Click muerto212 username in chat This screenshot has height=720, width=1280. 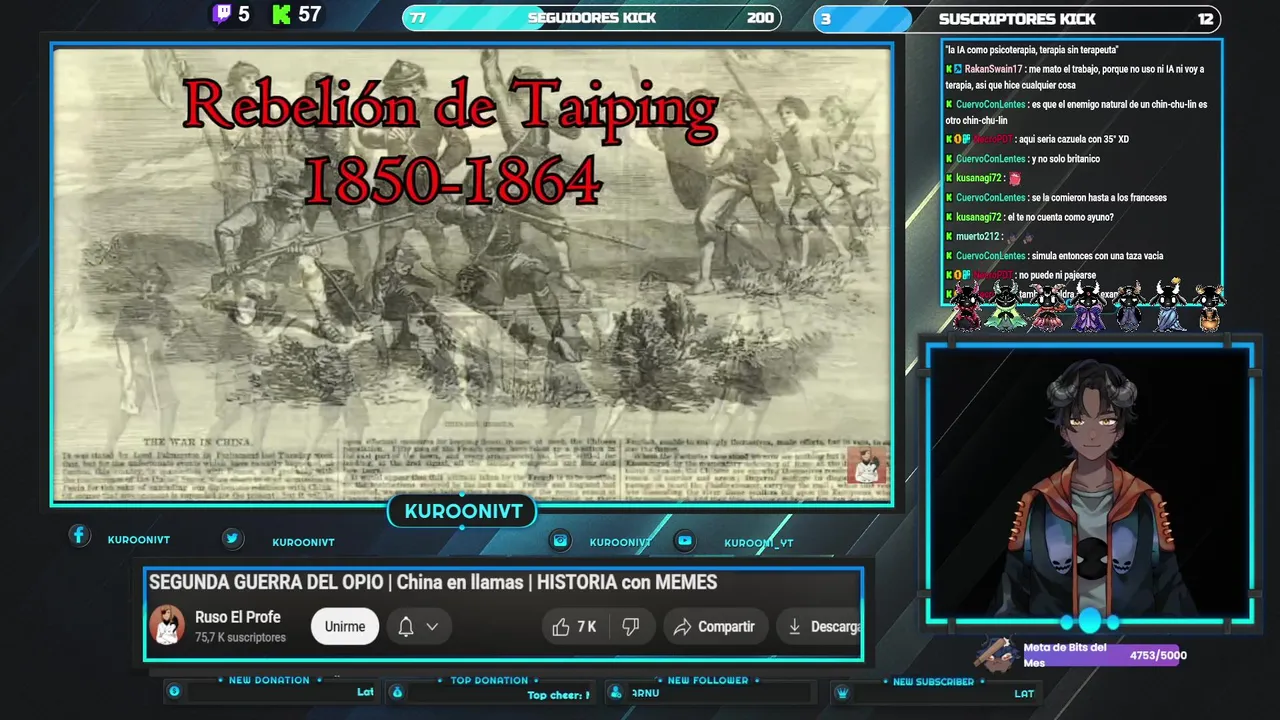(x=977, y=236)
